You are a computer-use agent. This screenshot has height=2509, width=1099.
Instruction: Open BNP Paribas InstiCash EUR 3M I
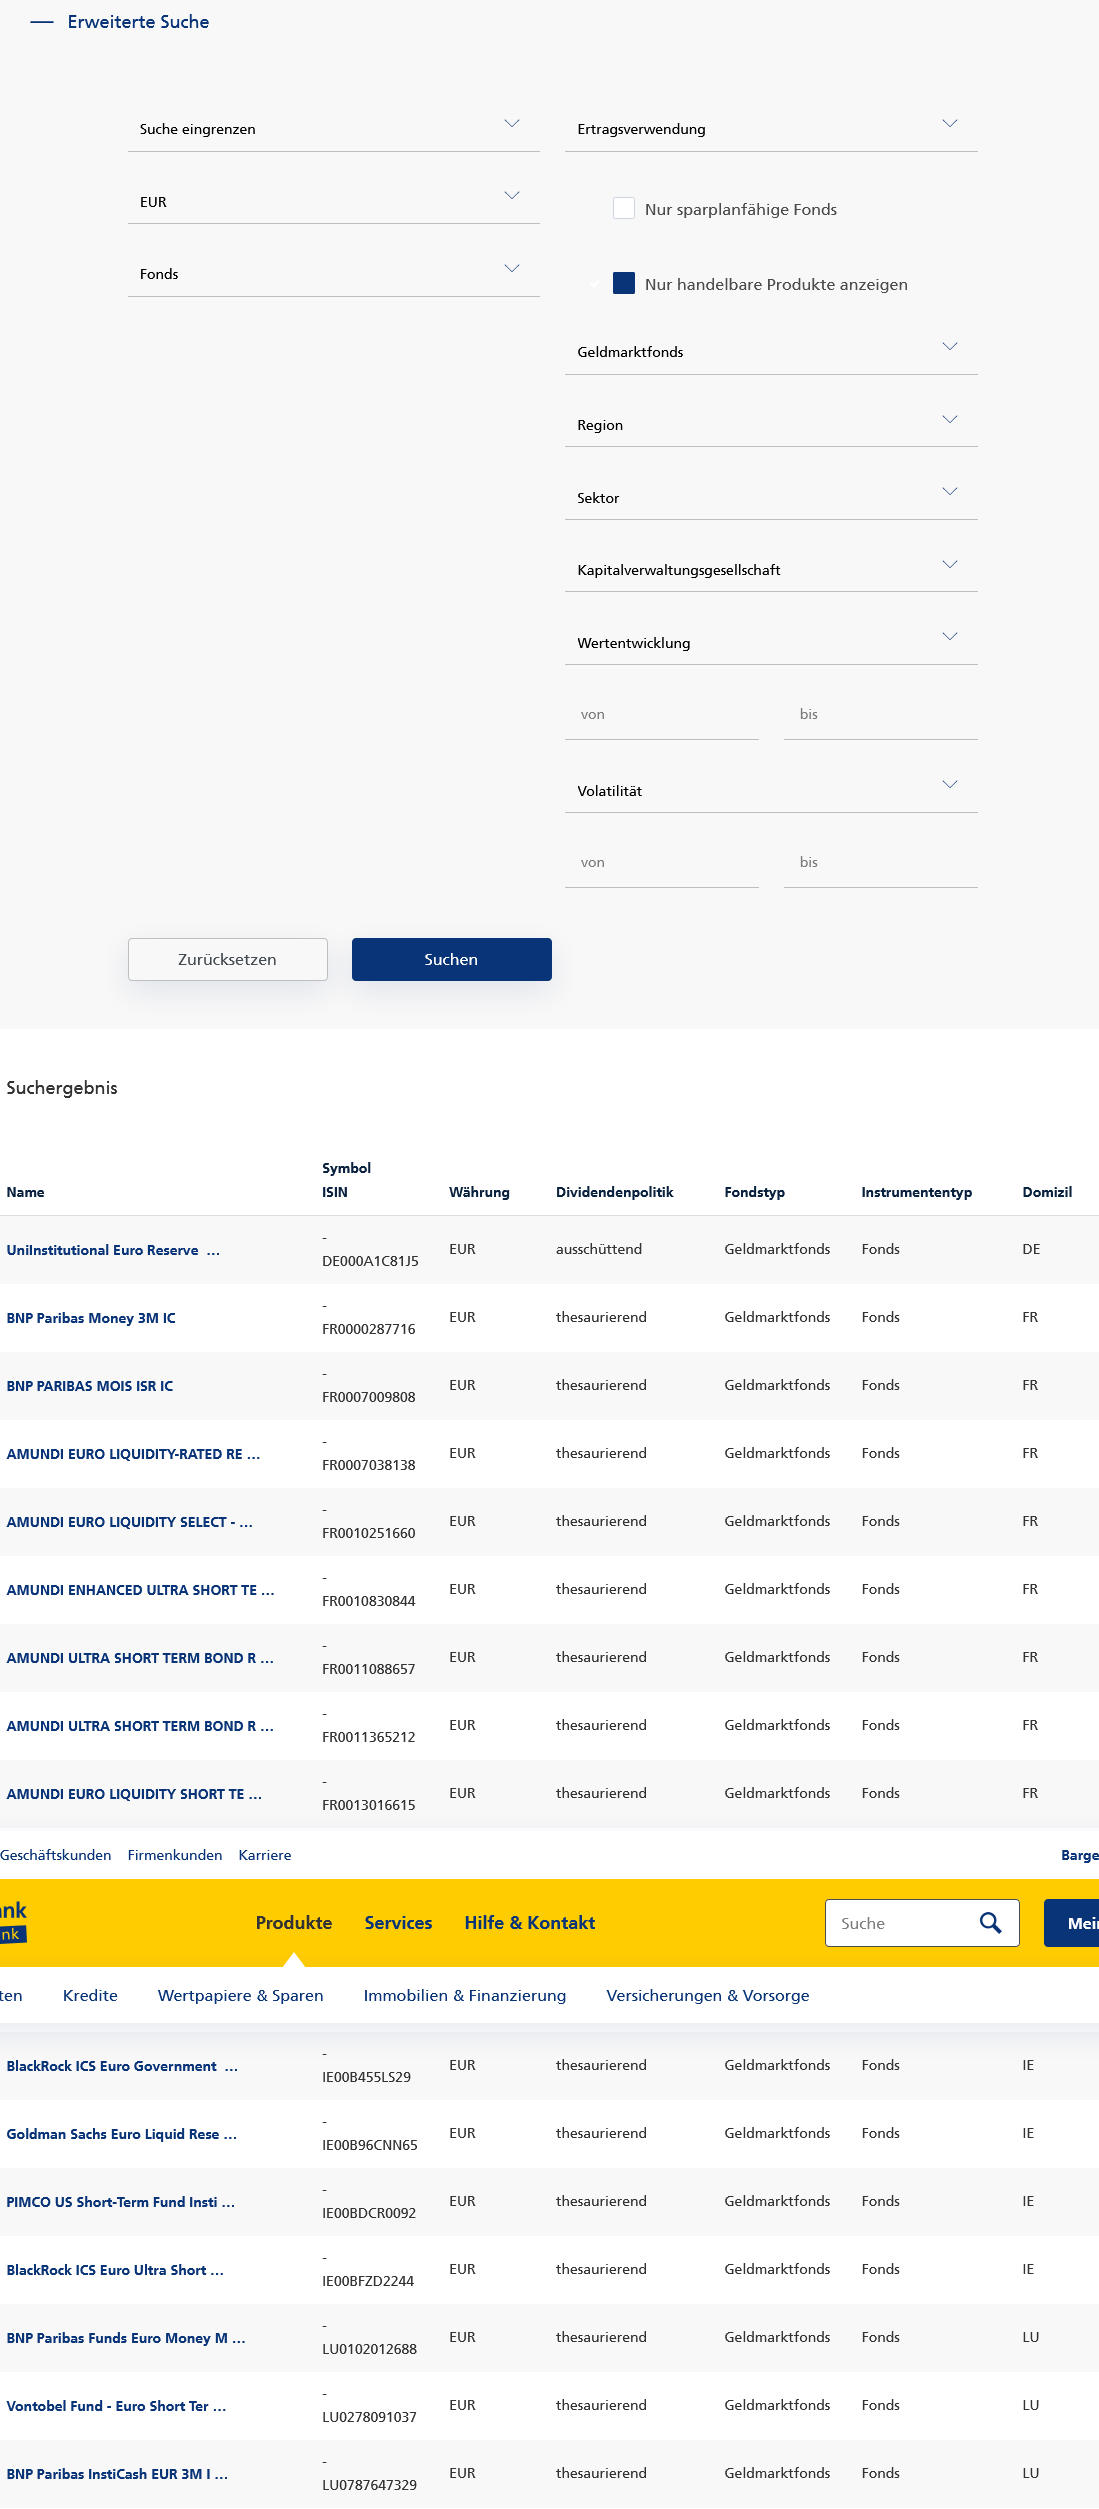point(117,2474)
